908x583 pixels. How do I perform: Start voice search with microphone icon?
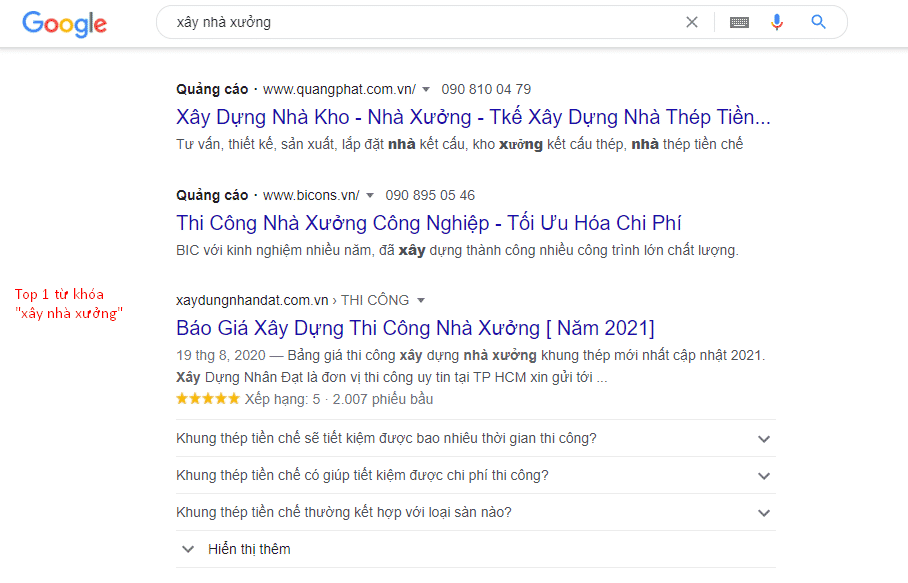pyautogui.click(x=777, y=22)
